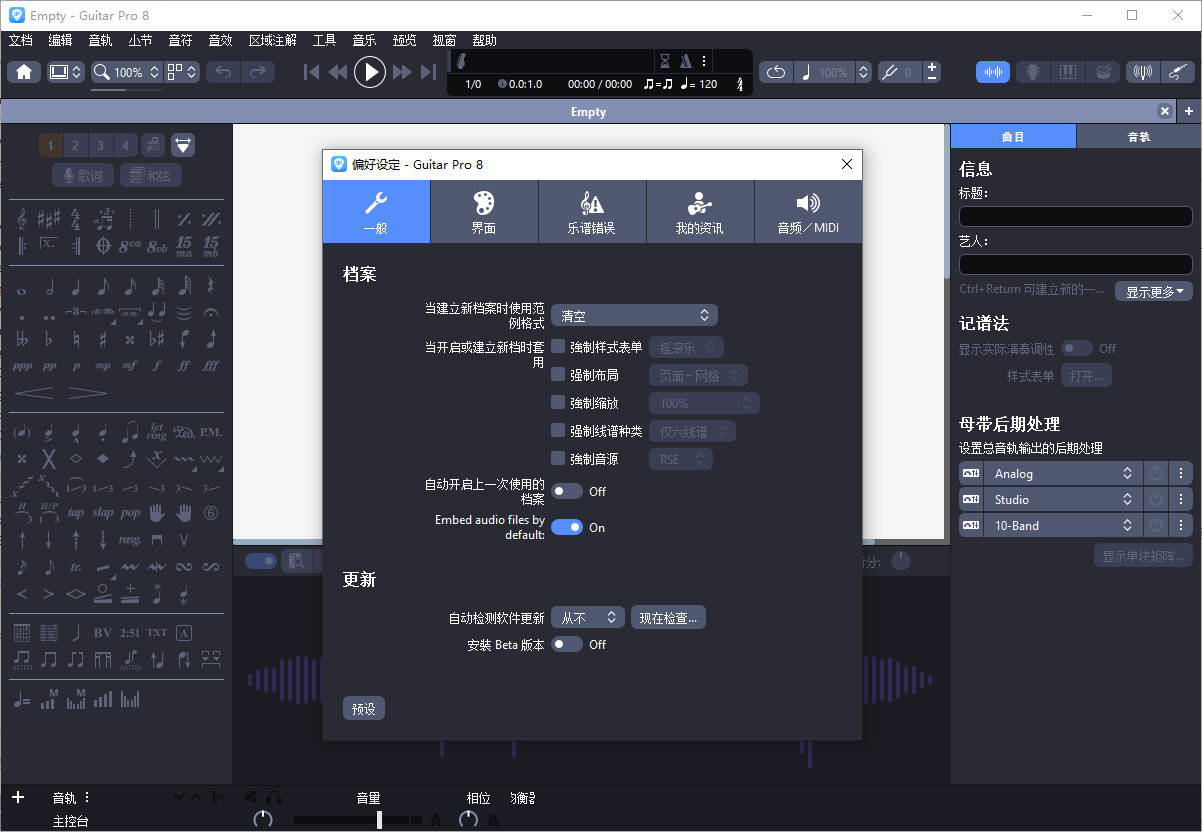Screen dimensions: 1202x832
Task: Open the 摇滚乐 stylesheet dropdown
Action: (x=686, y=347)
